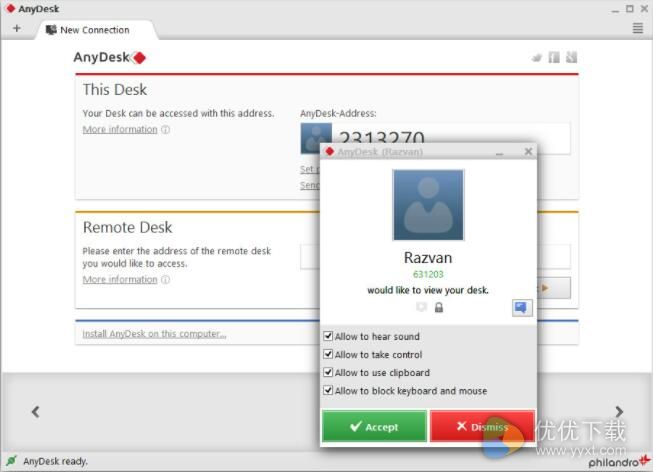The image size is (653, 472).
Task: Click the screen recording icon beside padlock
Action: click(x=421, y=307)
